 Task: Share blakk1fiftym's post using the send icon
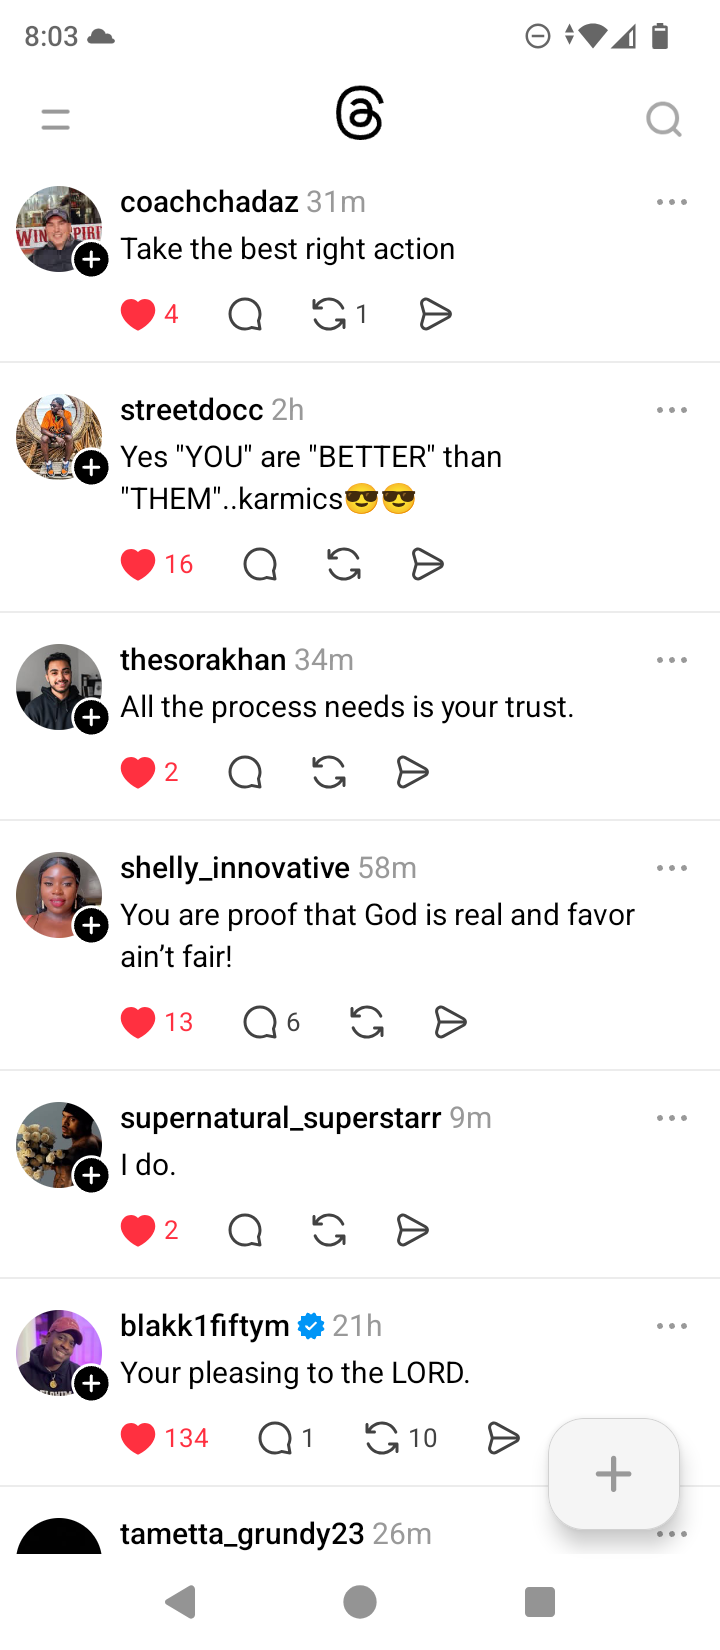[503, 1439]
